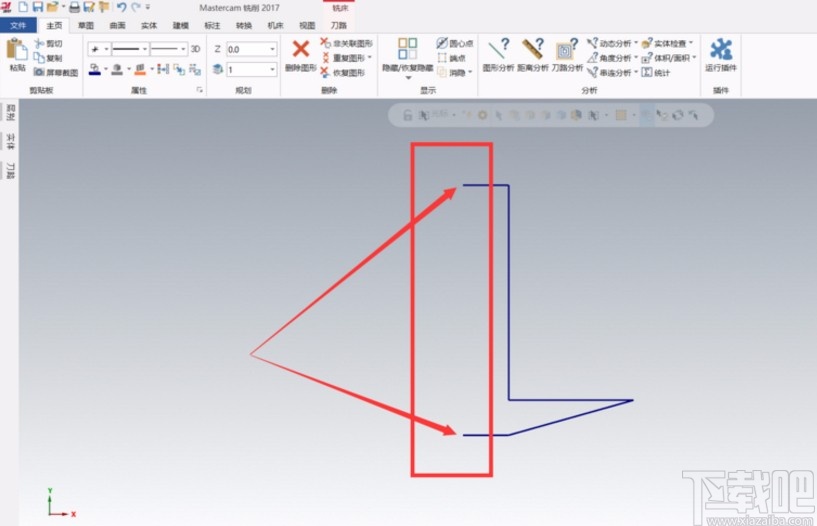Switch to the 机床 ribbon tab
This screenshot has width=817, height=526.
(275, 25)
